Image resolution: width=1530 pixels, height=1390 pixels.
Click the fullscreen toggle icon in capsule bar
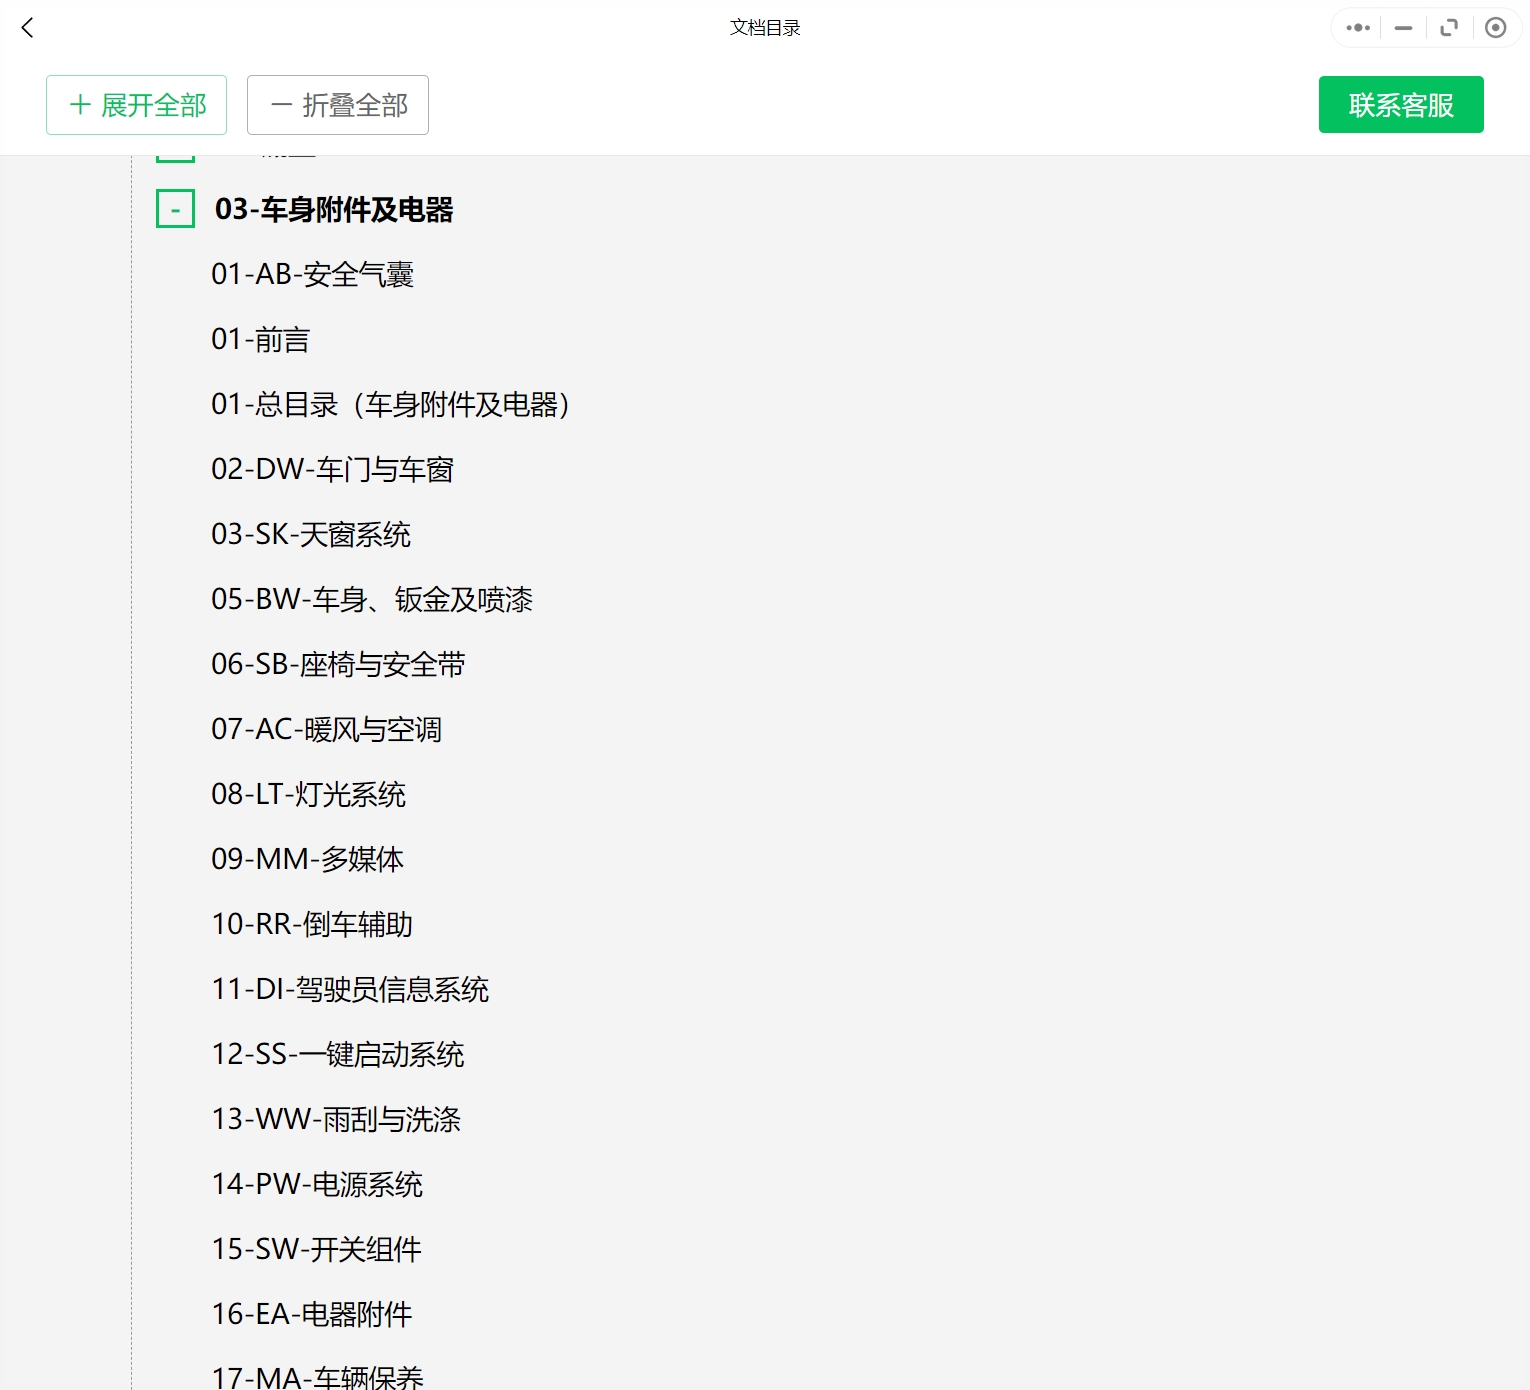coord(1449,27)
